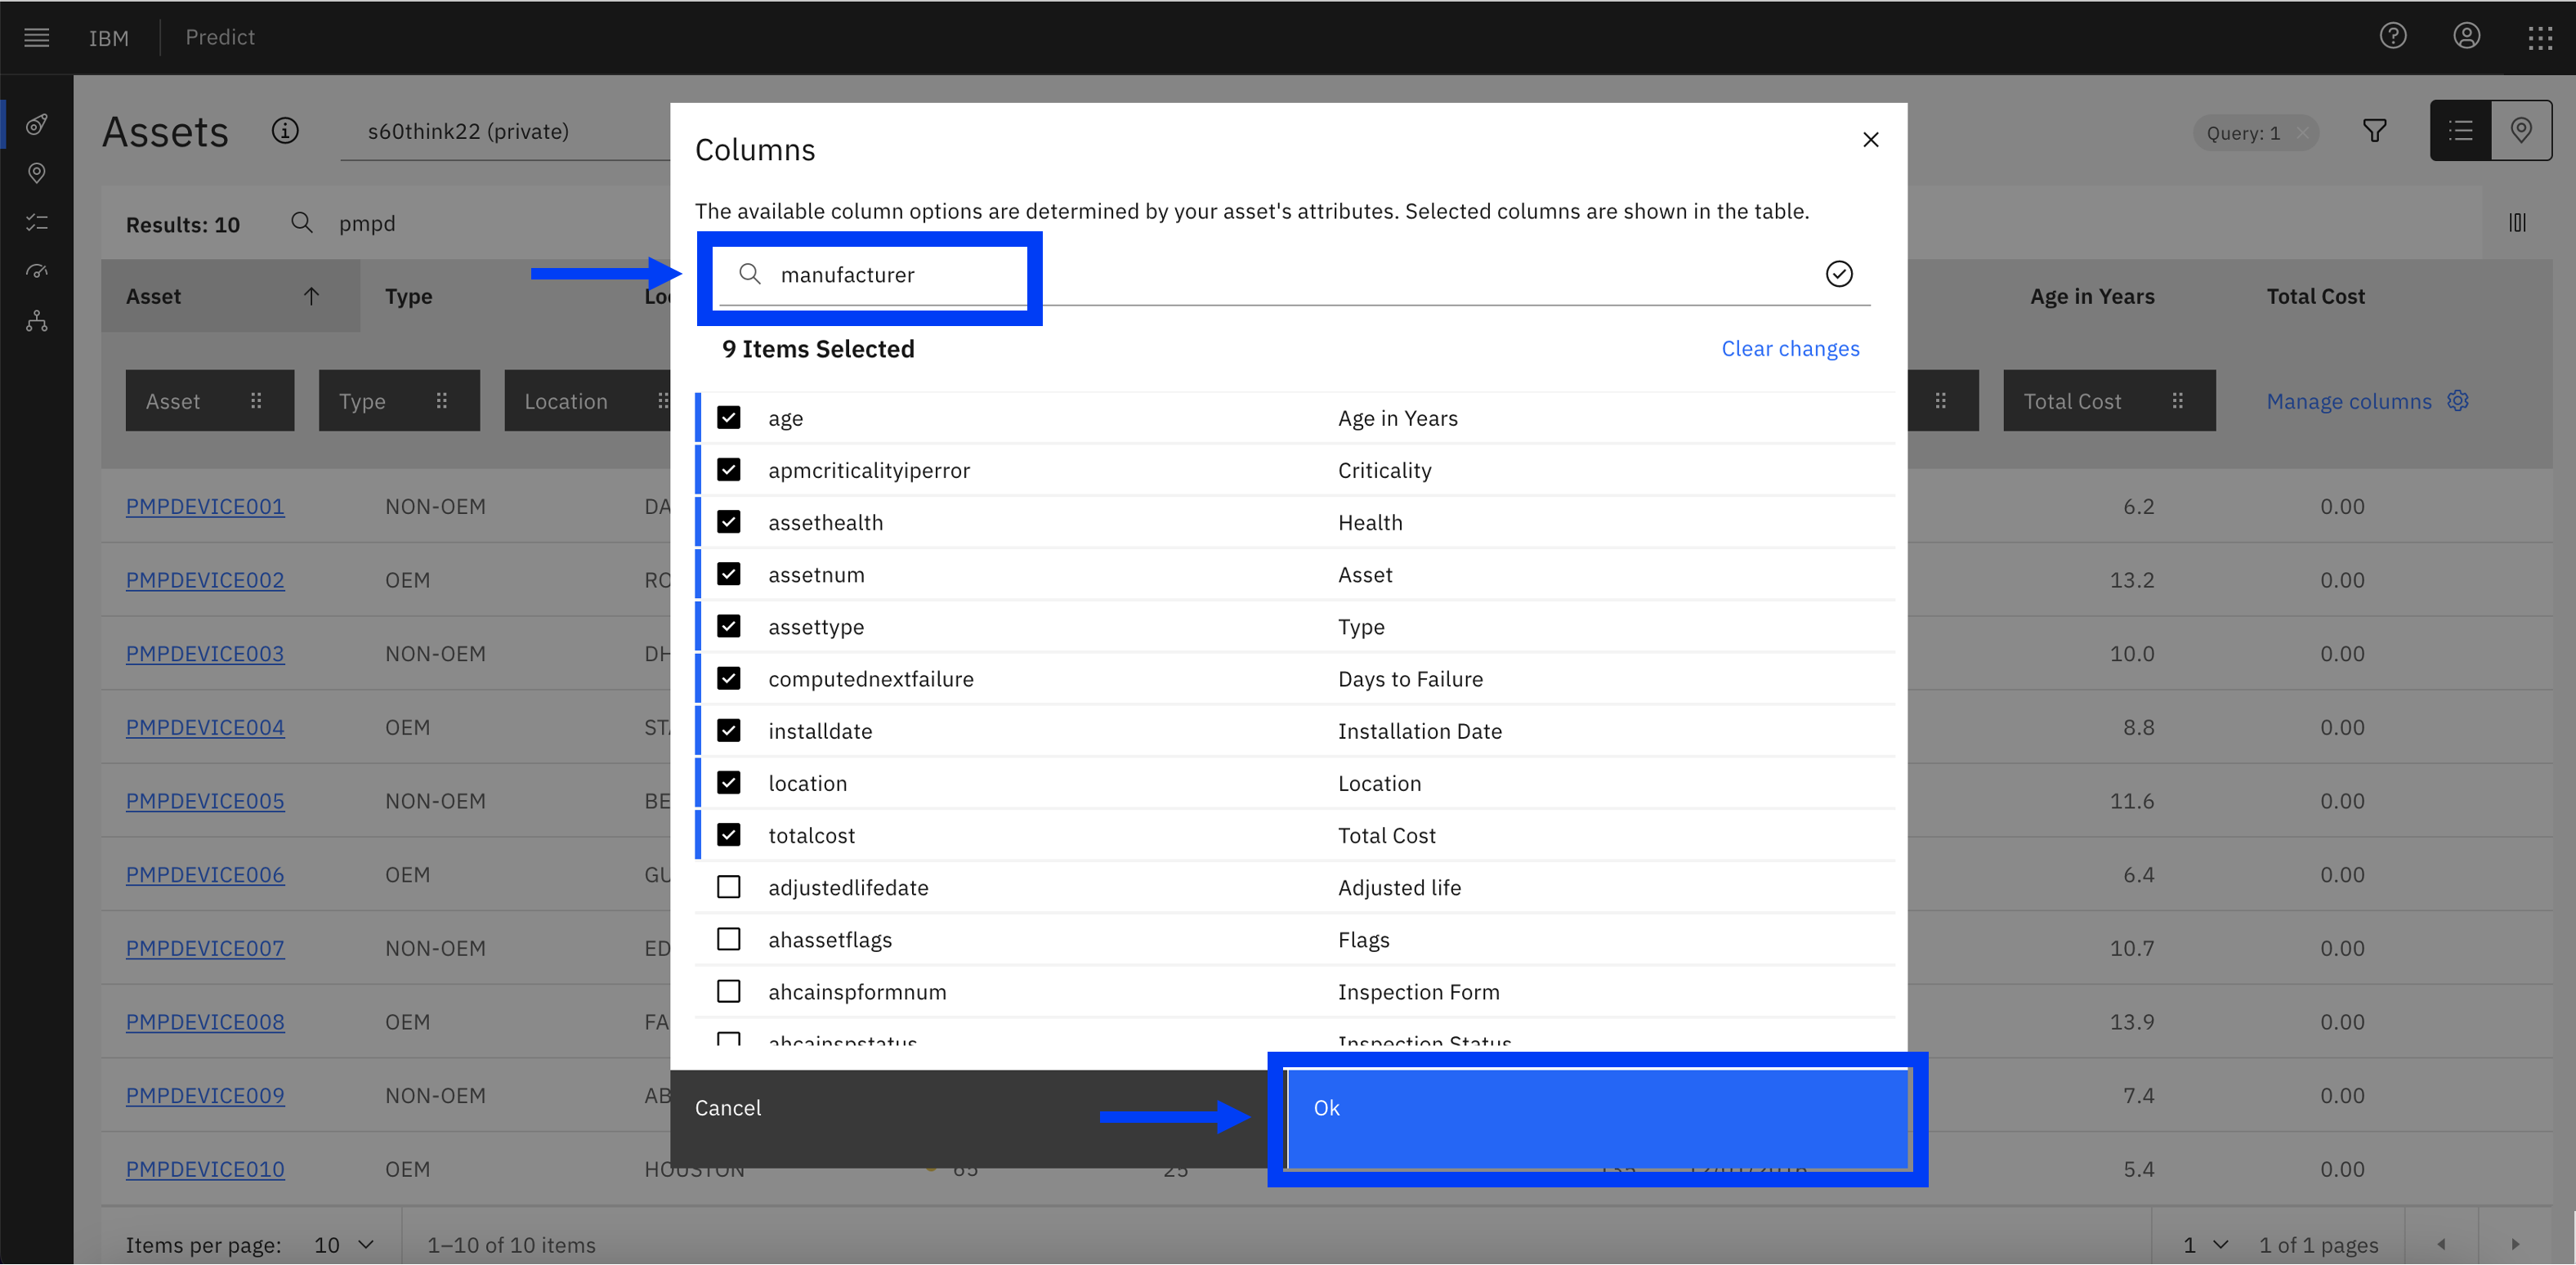Close the Columns dialog with X
2576x1265 pixels.
[1870, 140]
